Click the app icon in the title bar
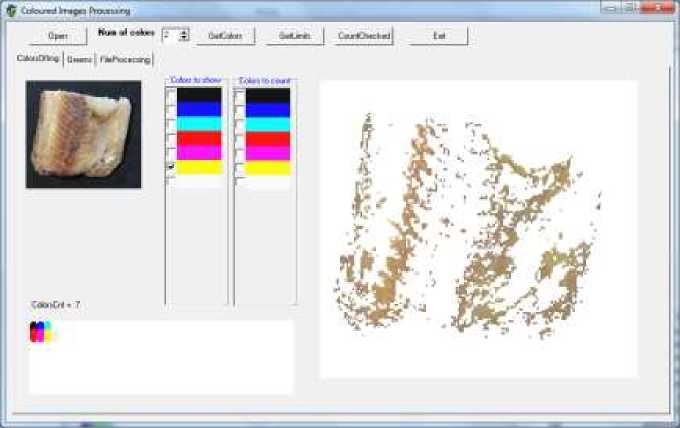The width and height of the screenshot is (680, 428). tap(11, 10)
